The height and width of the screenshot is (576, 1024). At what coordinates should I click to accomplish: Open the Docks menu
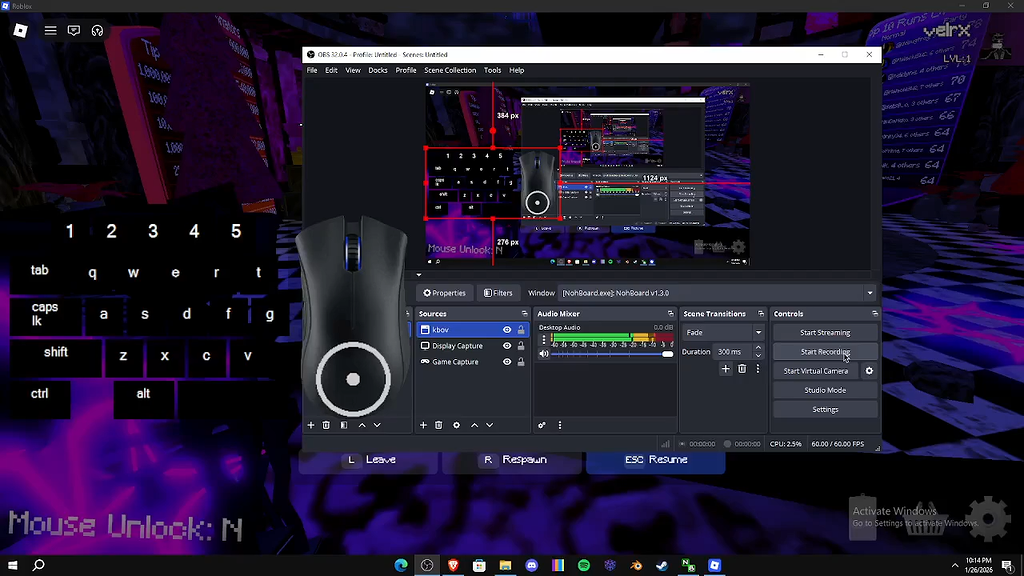(377, 70)
